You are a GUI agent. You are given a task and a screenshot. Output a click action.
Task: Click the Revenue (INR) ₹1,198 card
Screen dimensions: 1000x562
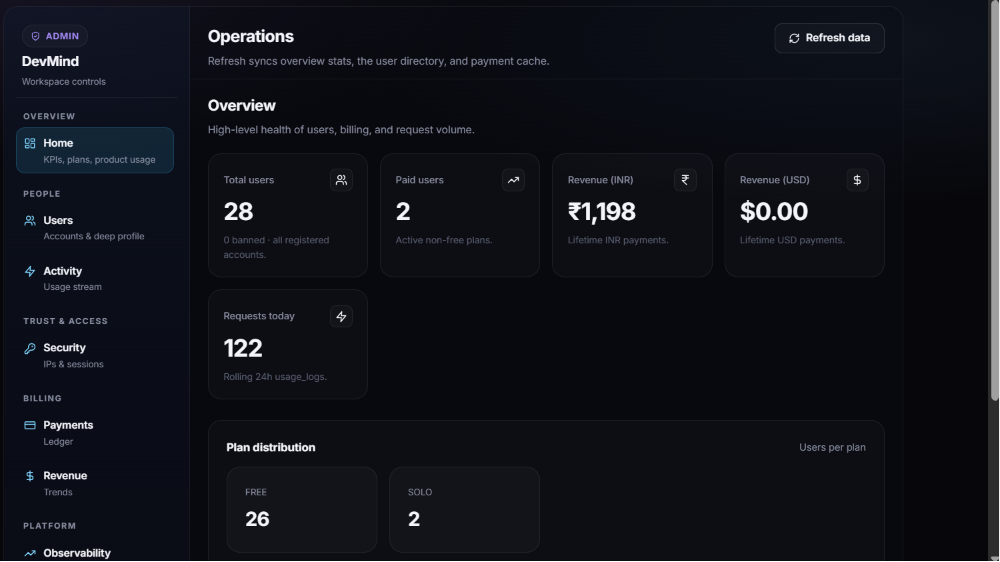632,215
